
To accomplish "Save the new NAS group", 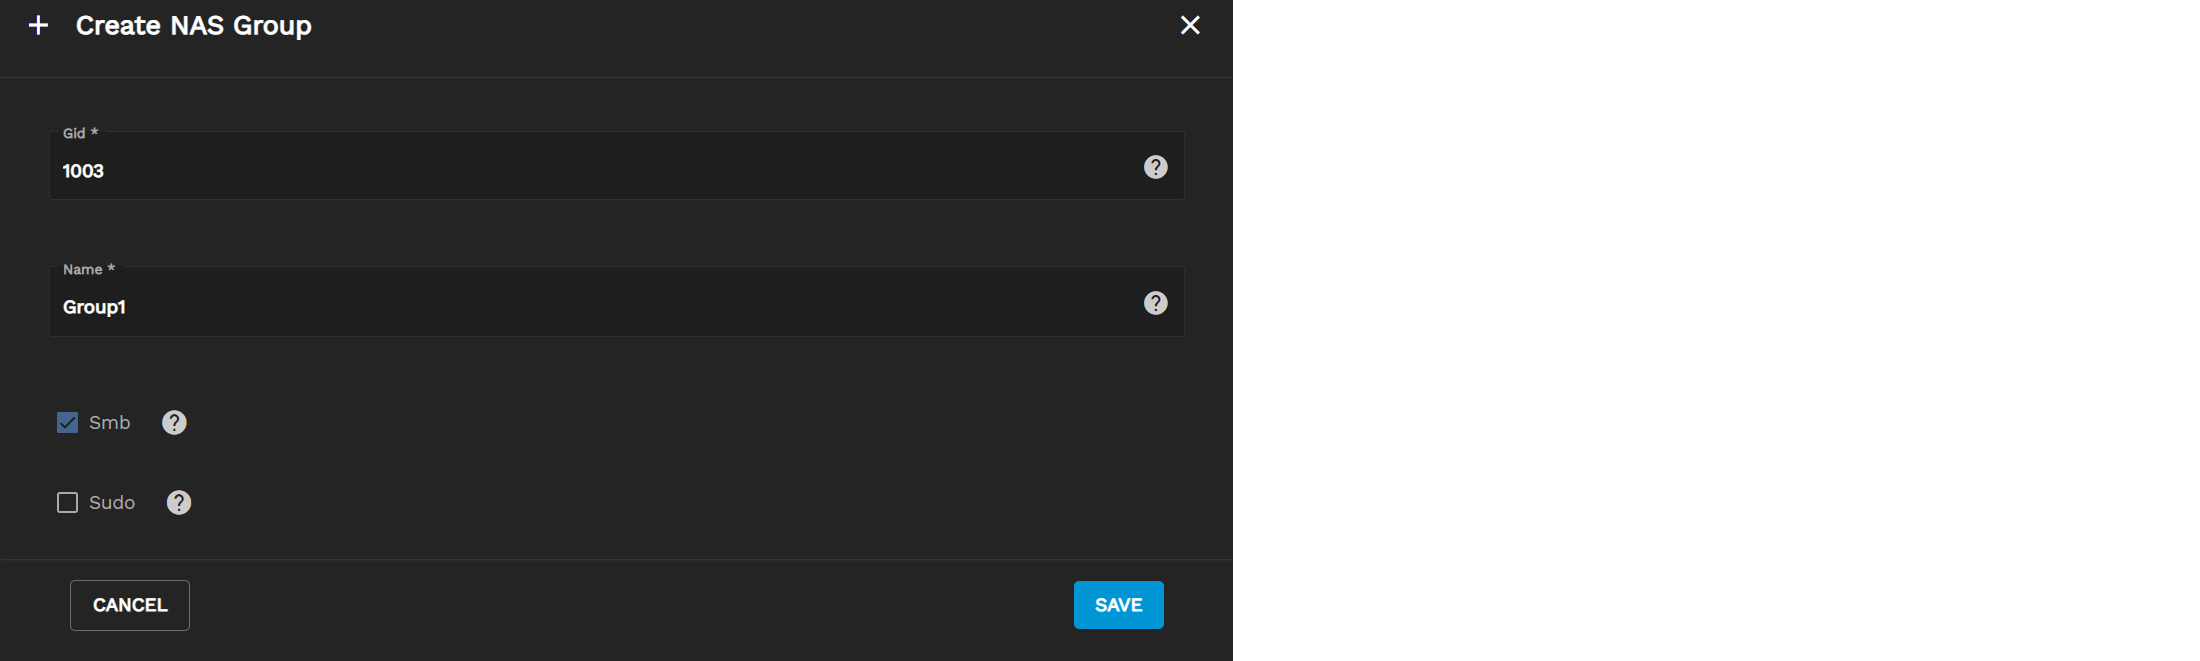I will click(1118, 605).
